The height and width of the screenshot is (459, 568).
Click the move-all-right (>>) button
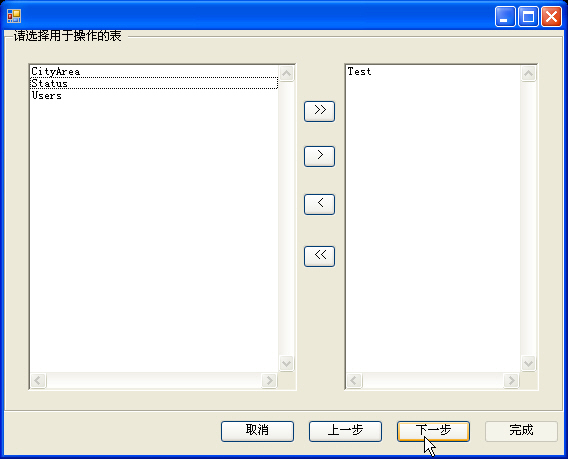click(319, 111)
